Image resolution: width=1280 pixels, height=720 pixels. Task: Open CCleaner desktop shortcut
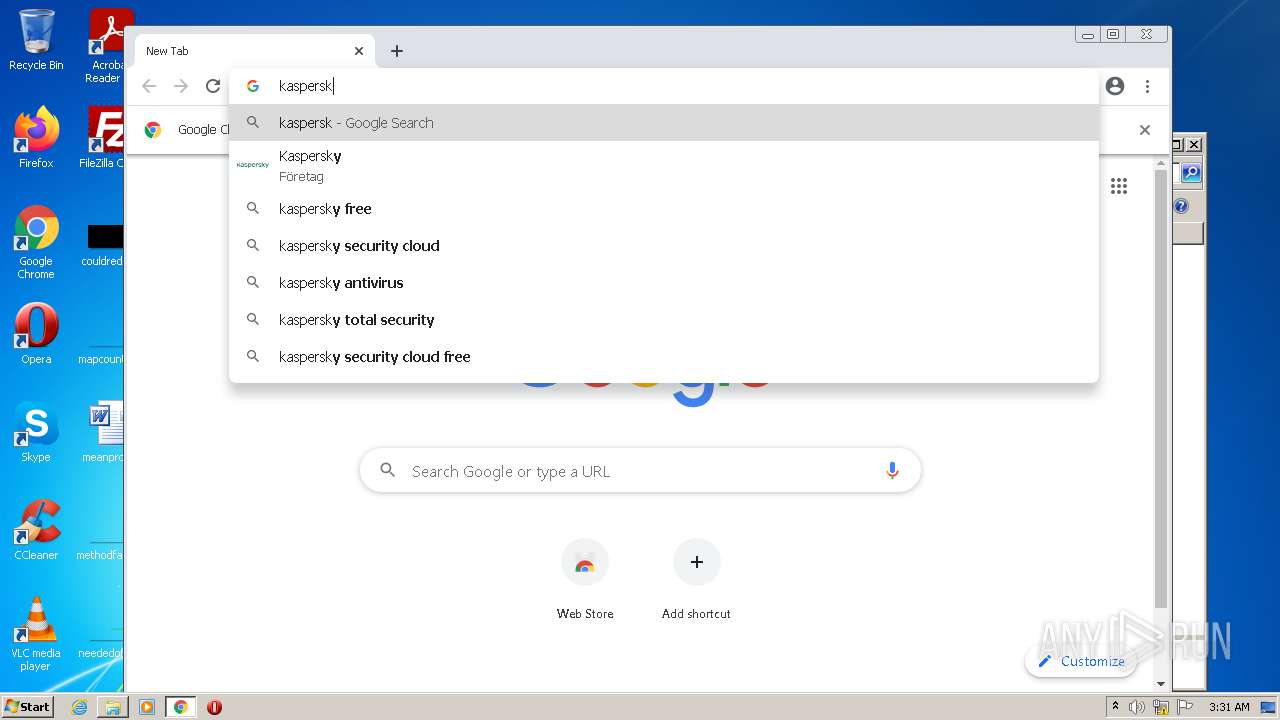tap(36, 530)
